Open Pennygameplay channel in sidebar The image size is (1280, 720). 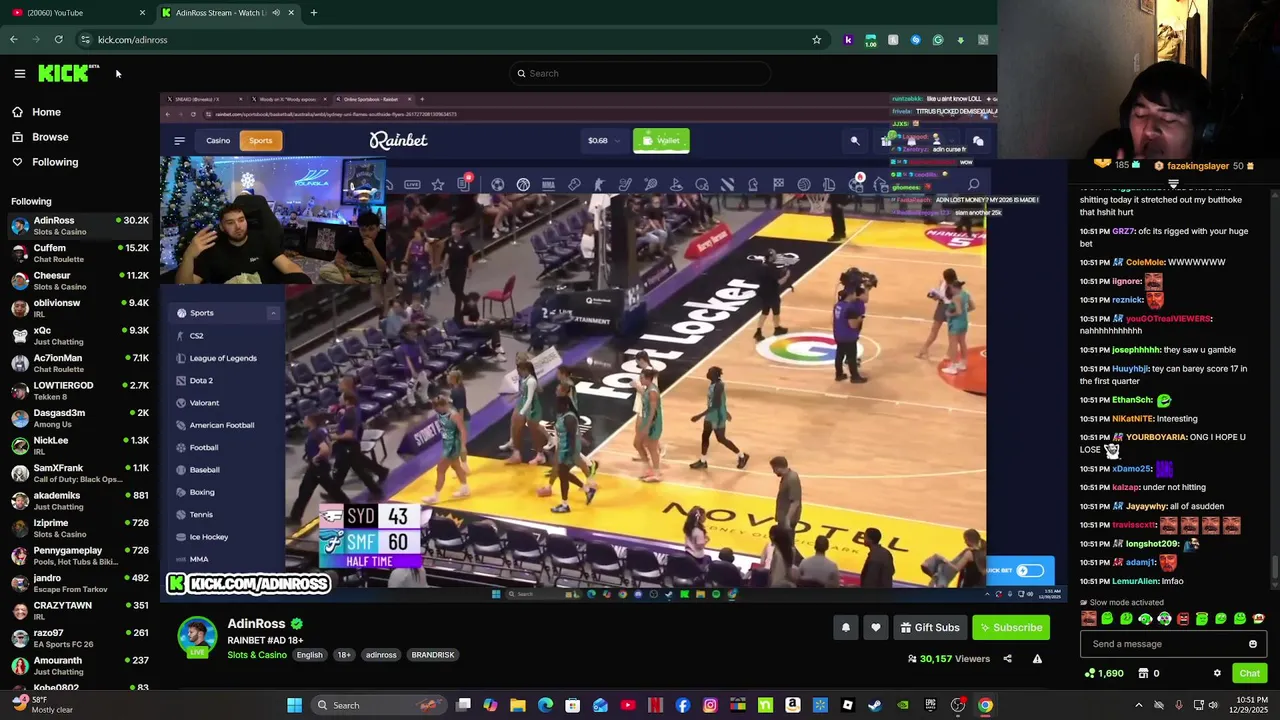[80, 556]
